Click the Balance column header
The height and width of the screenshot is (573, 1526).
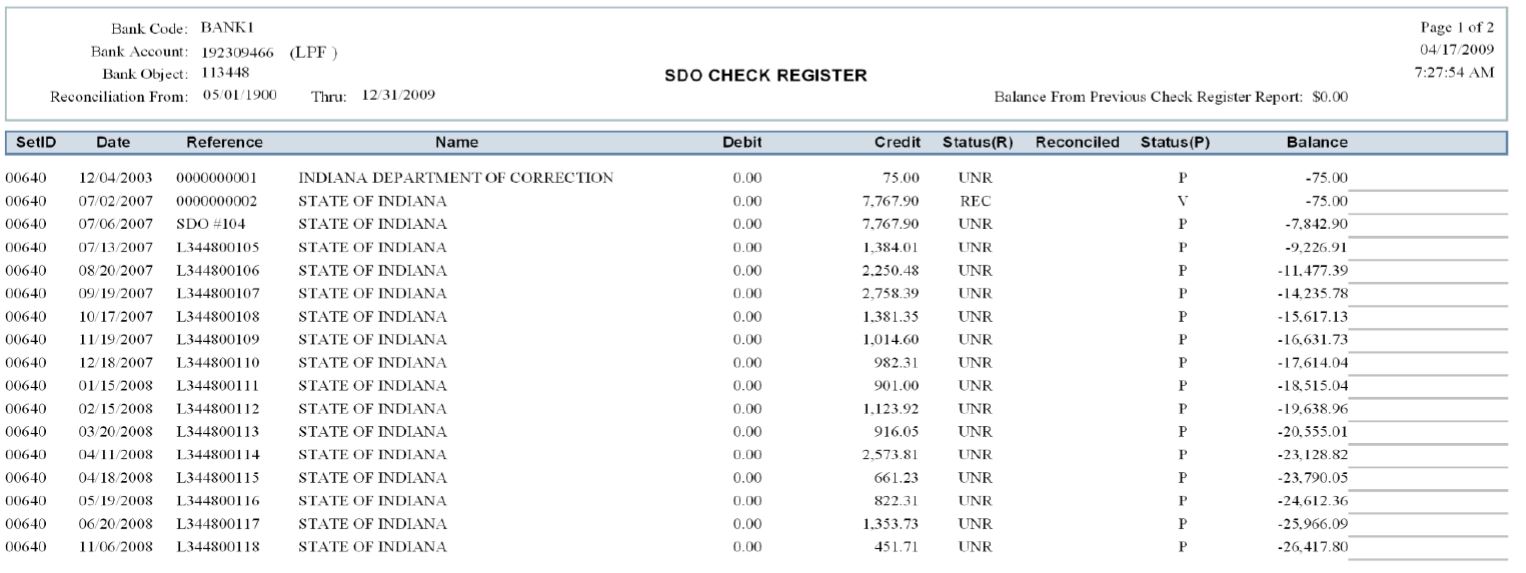click(x=1316, y=143)
